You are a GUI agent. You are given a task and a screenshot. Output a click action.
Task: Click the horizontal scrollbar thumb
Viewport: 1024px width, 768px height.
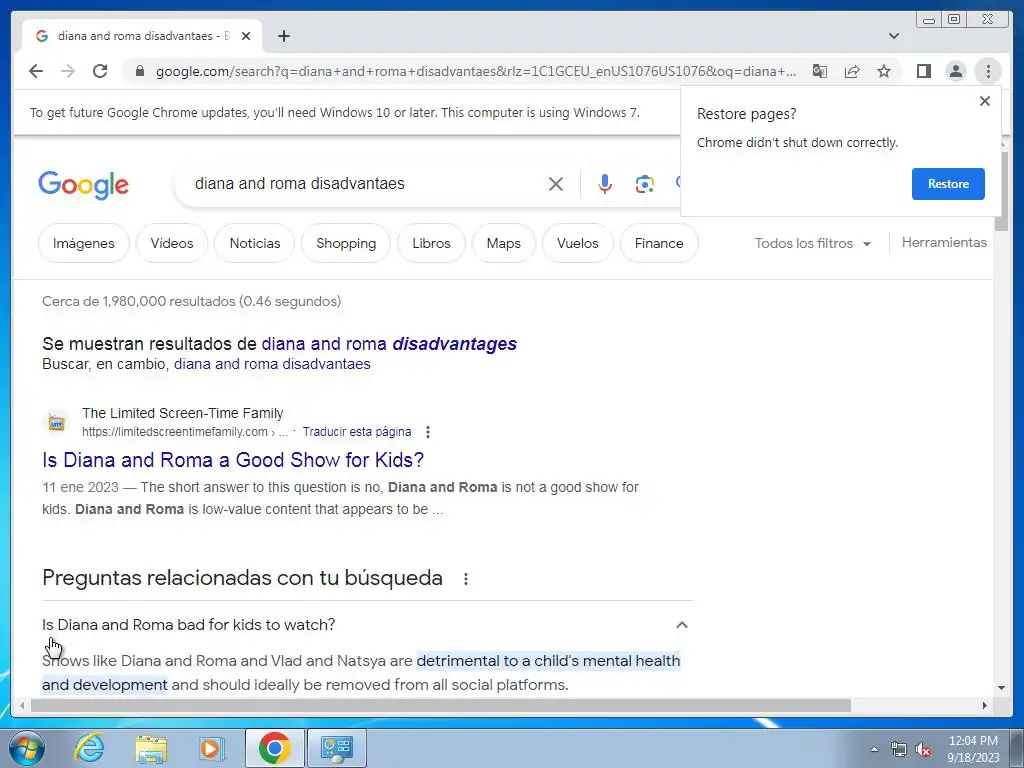(x=441, y=705)
